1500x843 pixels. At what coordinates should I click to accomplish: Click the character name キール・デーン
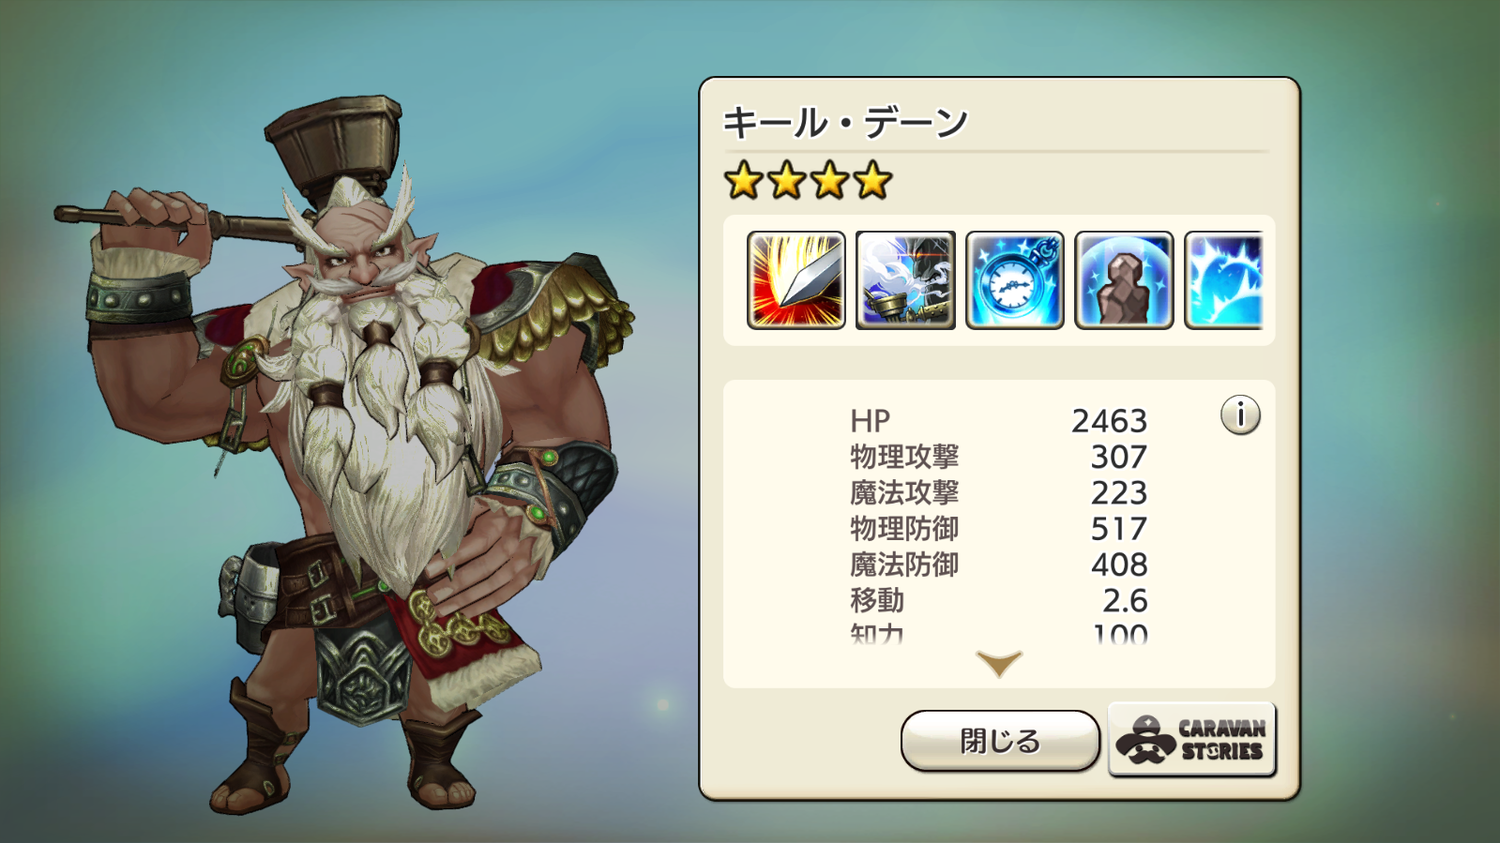click(846, 123)
